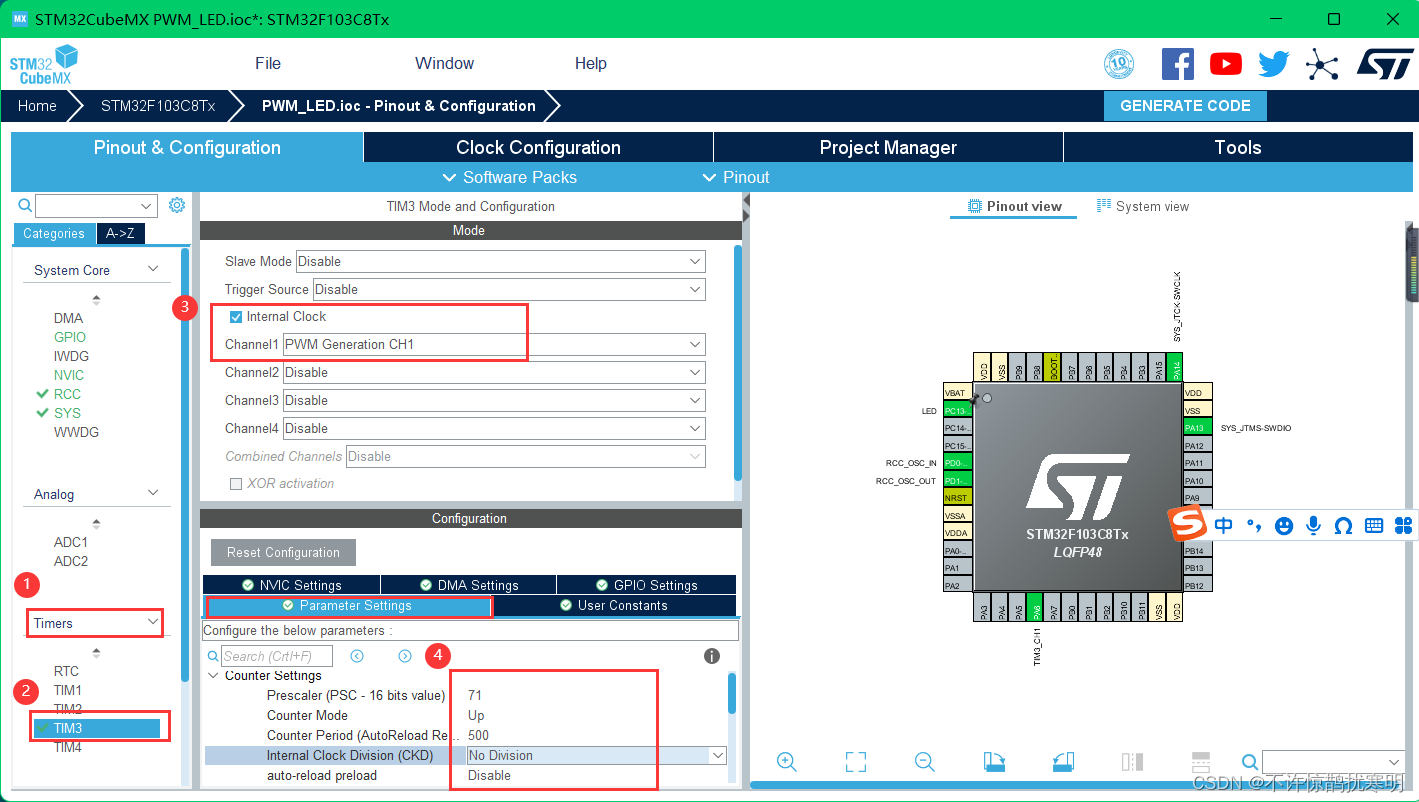This screenshot has height=802, width=1419.
Task: Open the NVIC Settings tab
Action: [291, 585]
